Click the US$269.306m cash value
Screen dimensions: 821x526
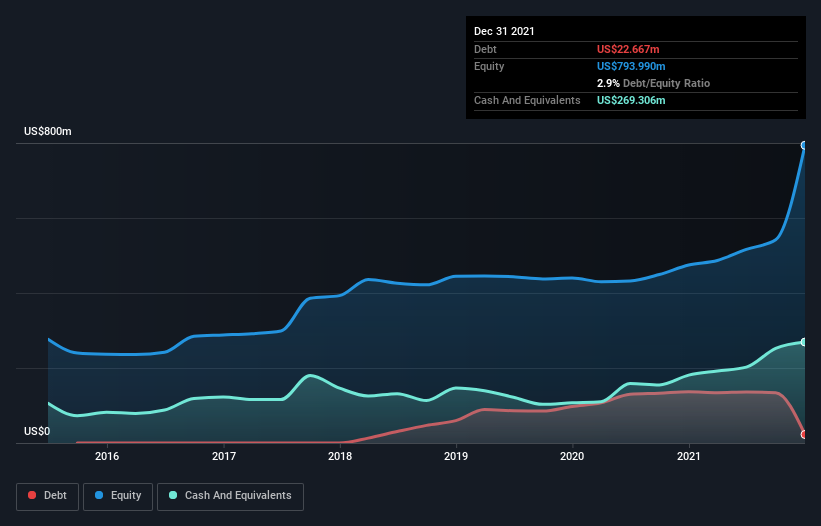631,100
